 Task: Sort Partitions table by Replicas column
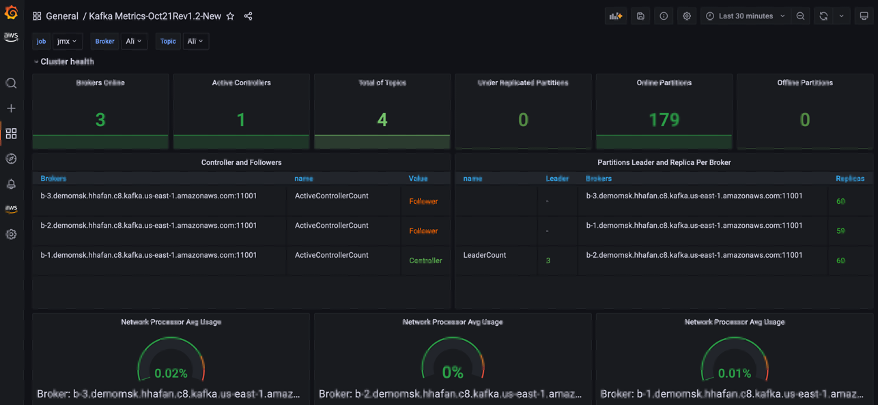pos(850,179)
